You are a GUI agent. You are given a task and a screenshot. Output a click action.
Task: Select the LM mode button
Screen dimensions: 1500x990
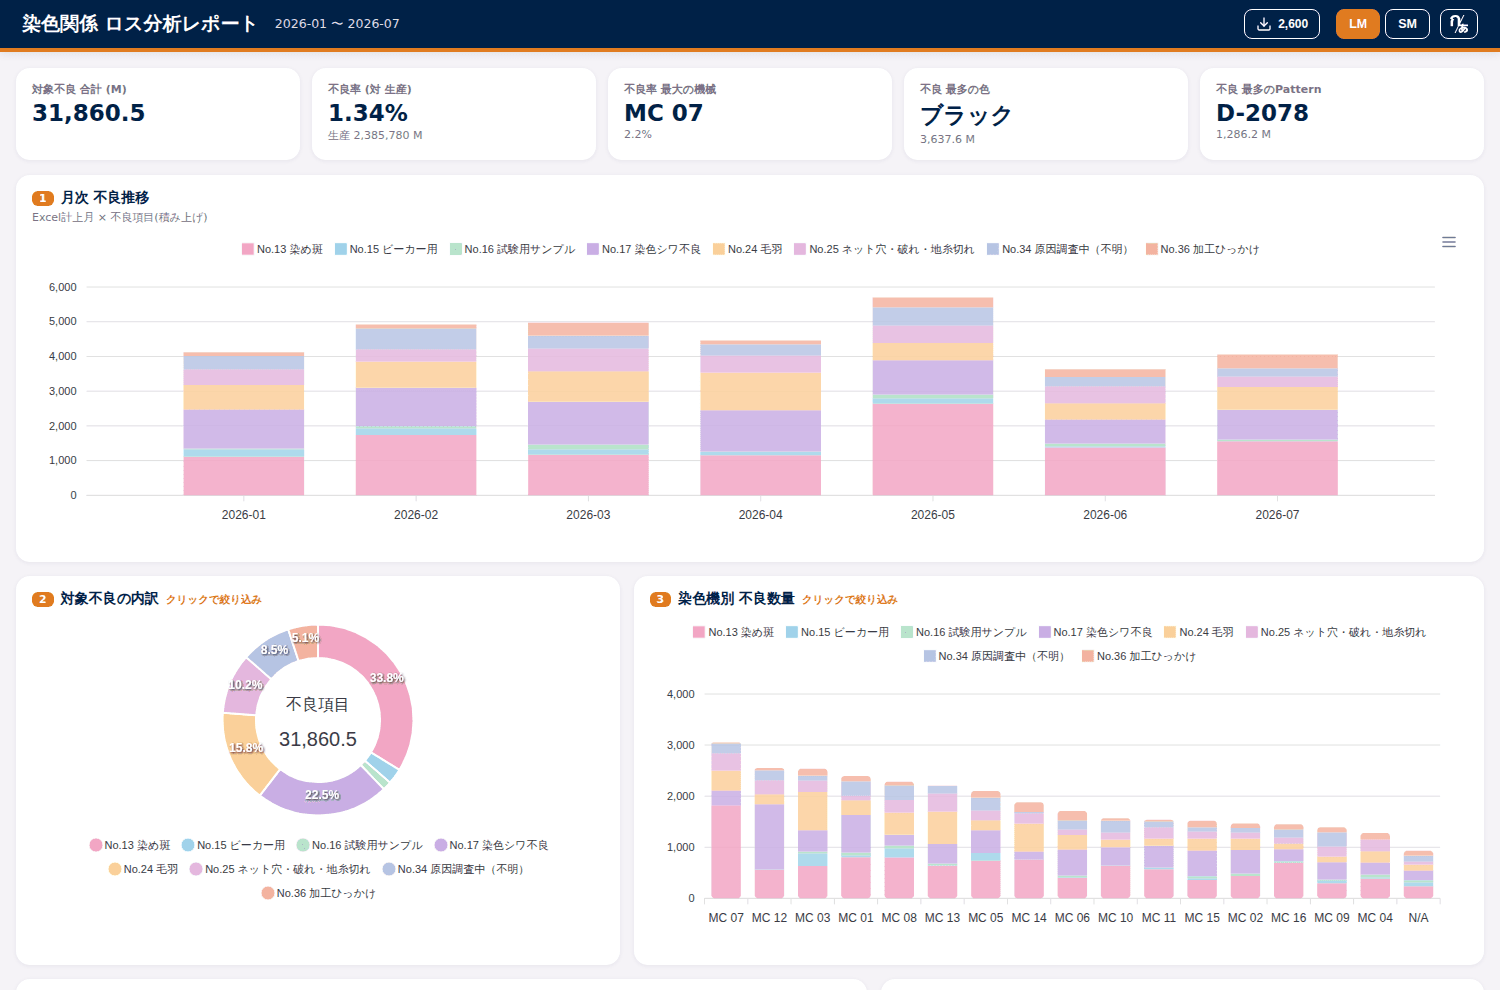click(x=1357, y=24)
